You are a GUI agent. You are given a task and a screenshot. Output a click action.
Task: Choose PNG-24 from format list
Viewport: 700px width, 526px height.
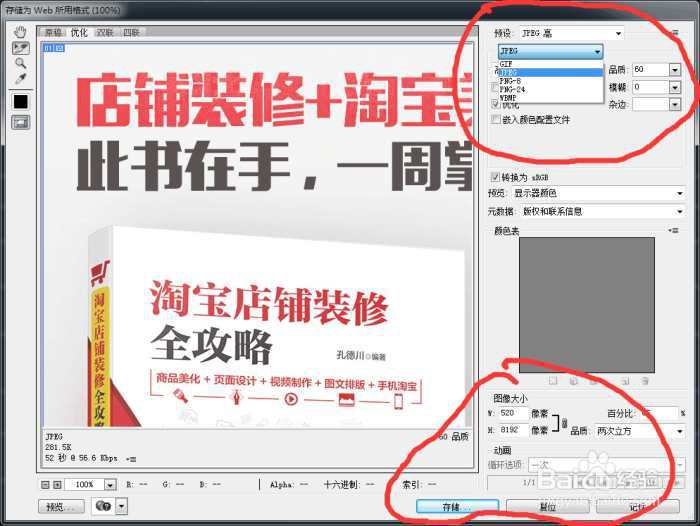click(550, 89)
